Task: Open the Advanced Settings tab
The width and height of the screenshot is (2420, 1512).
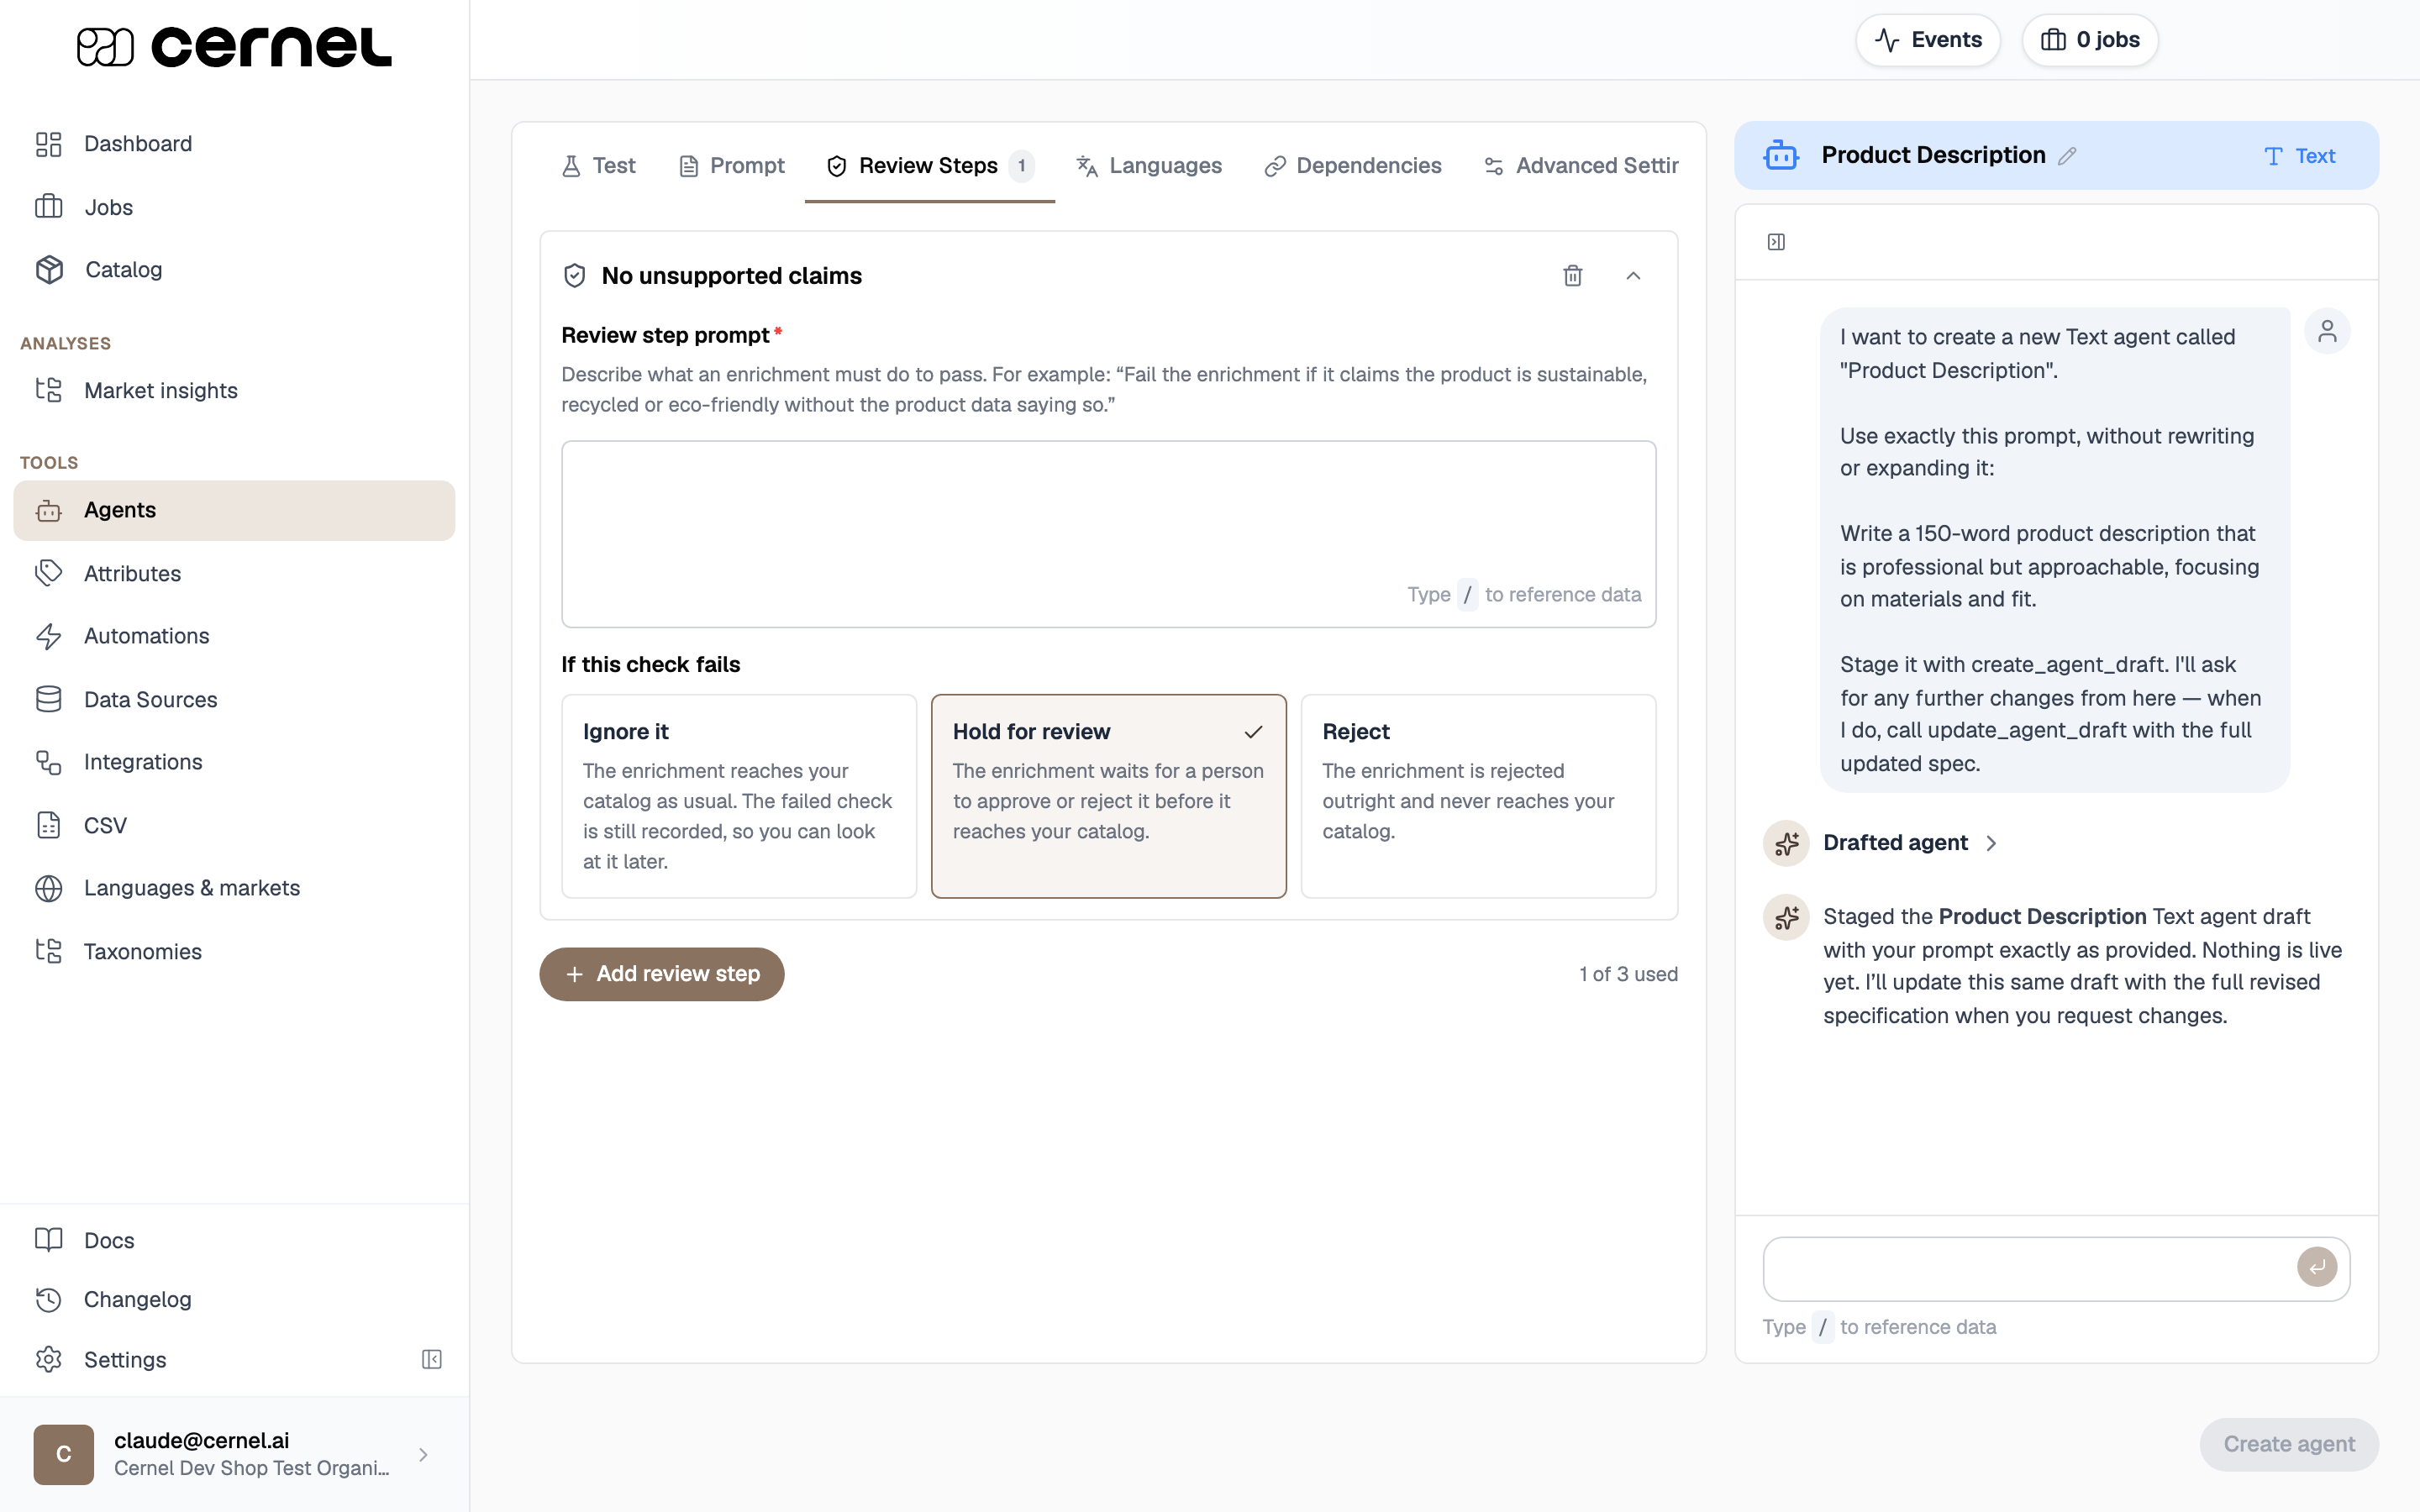Action: [1580, 166]
